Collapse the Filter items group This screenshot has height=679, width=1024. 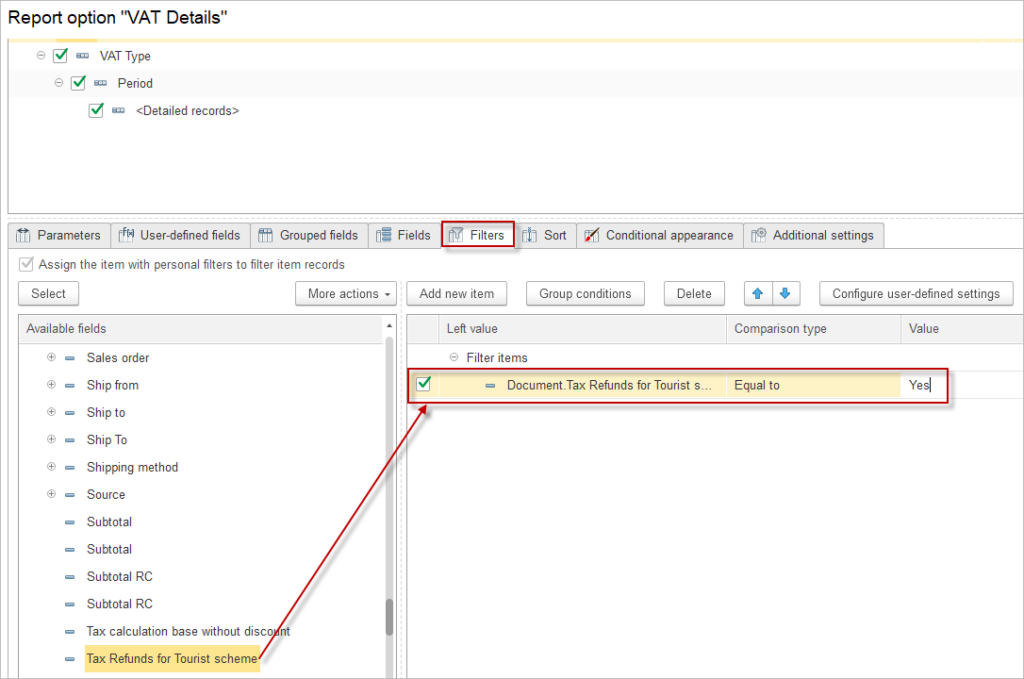(454, 357)
